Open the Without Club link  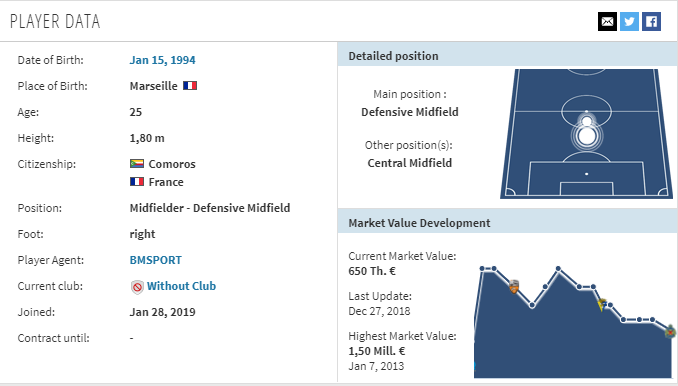coord(181,286)
